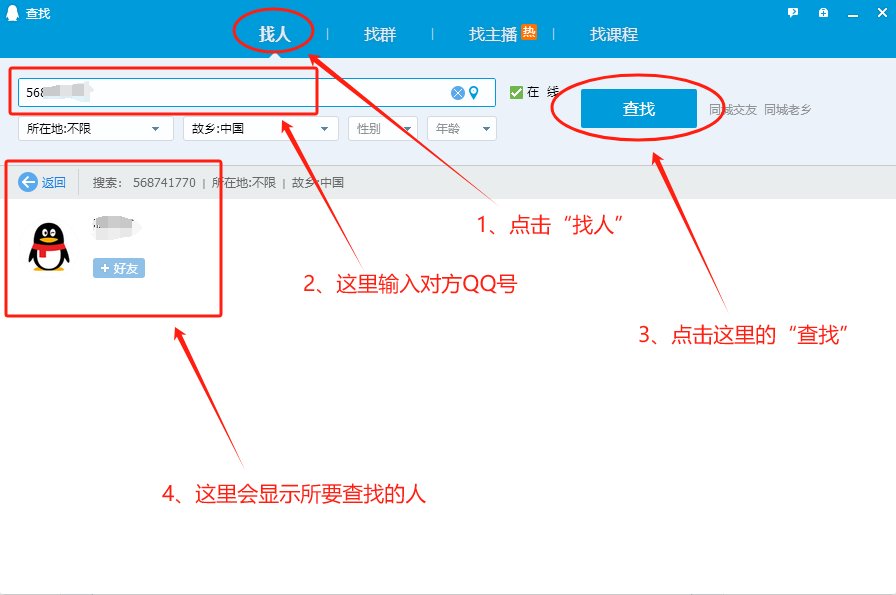Open the app box icon next to minimize
This screenshot has height=595, width=896.
(x=823, y=12)
